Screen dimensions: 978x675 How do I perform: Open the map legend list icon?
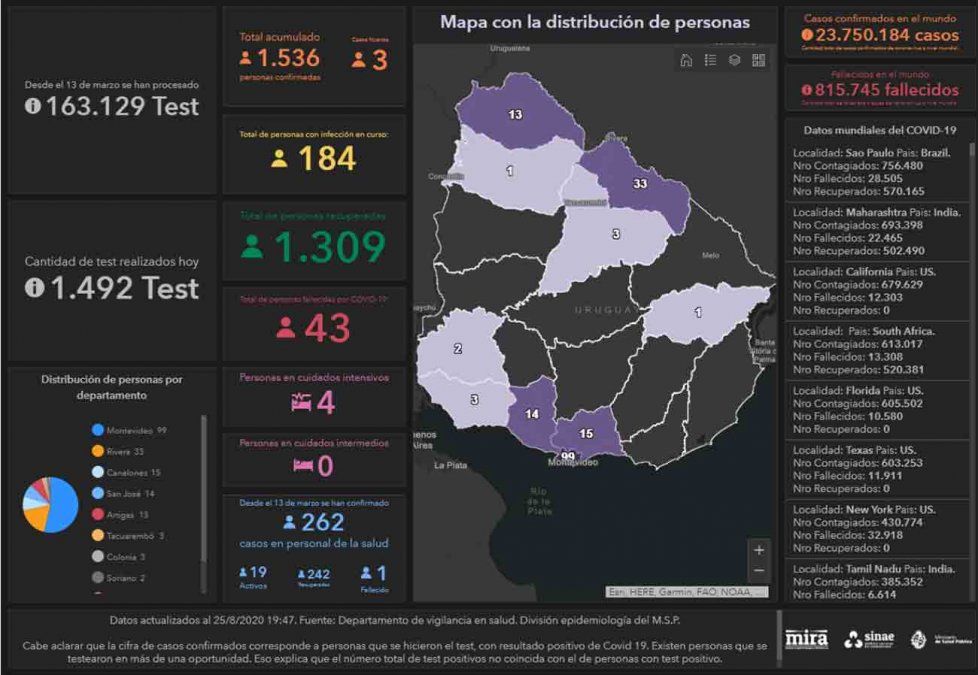coord(710,60)
